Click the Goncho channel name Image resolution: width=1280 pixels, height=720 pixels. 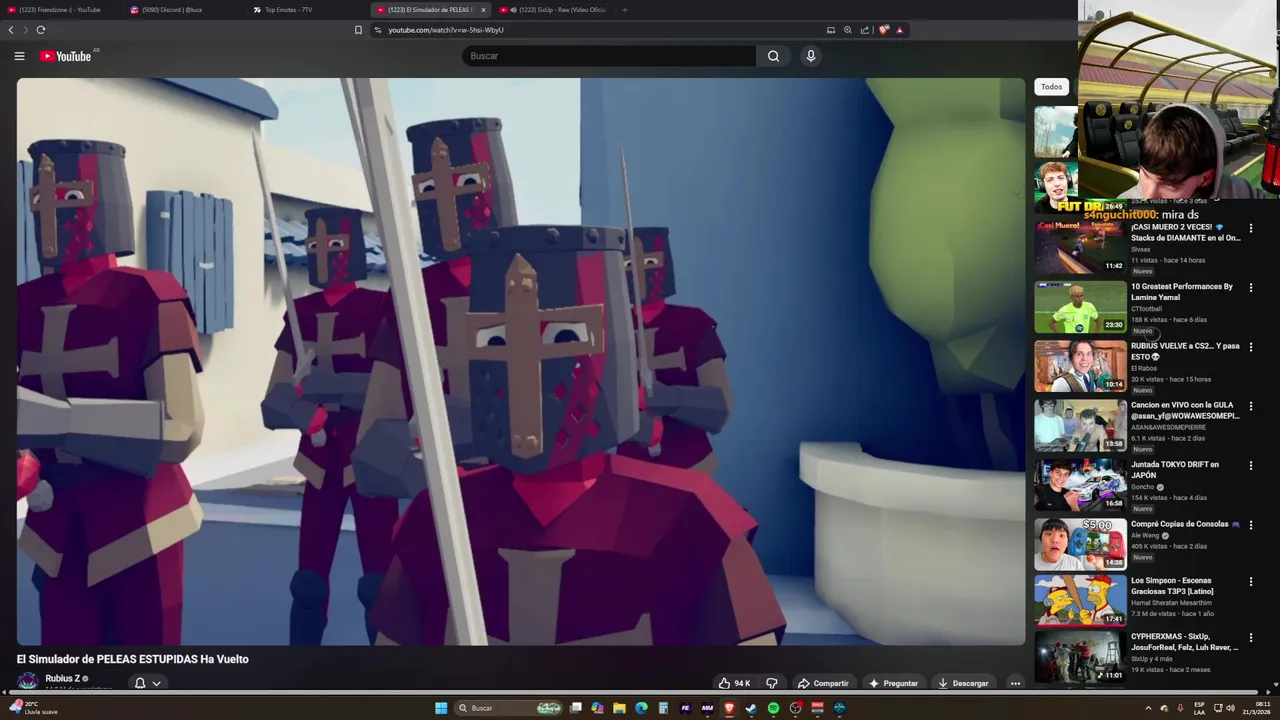point(1143,487)
